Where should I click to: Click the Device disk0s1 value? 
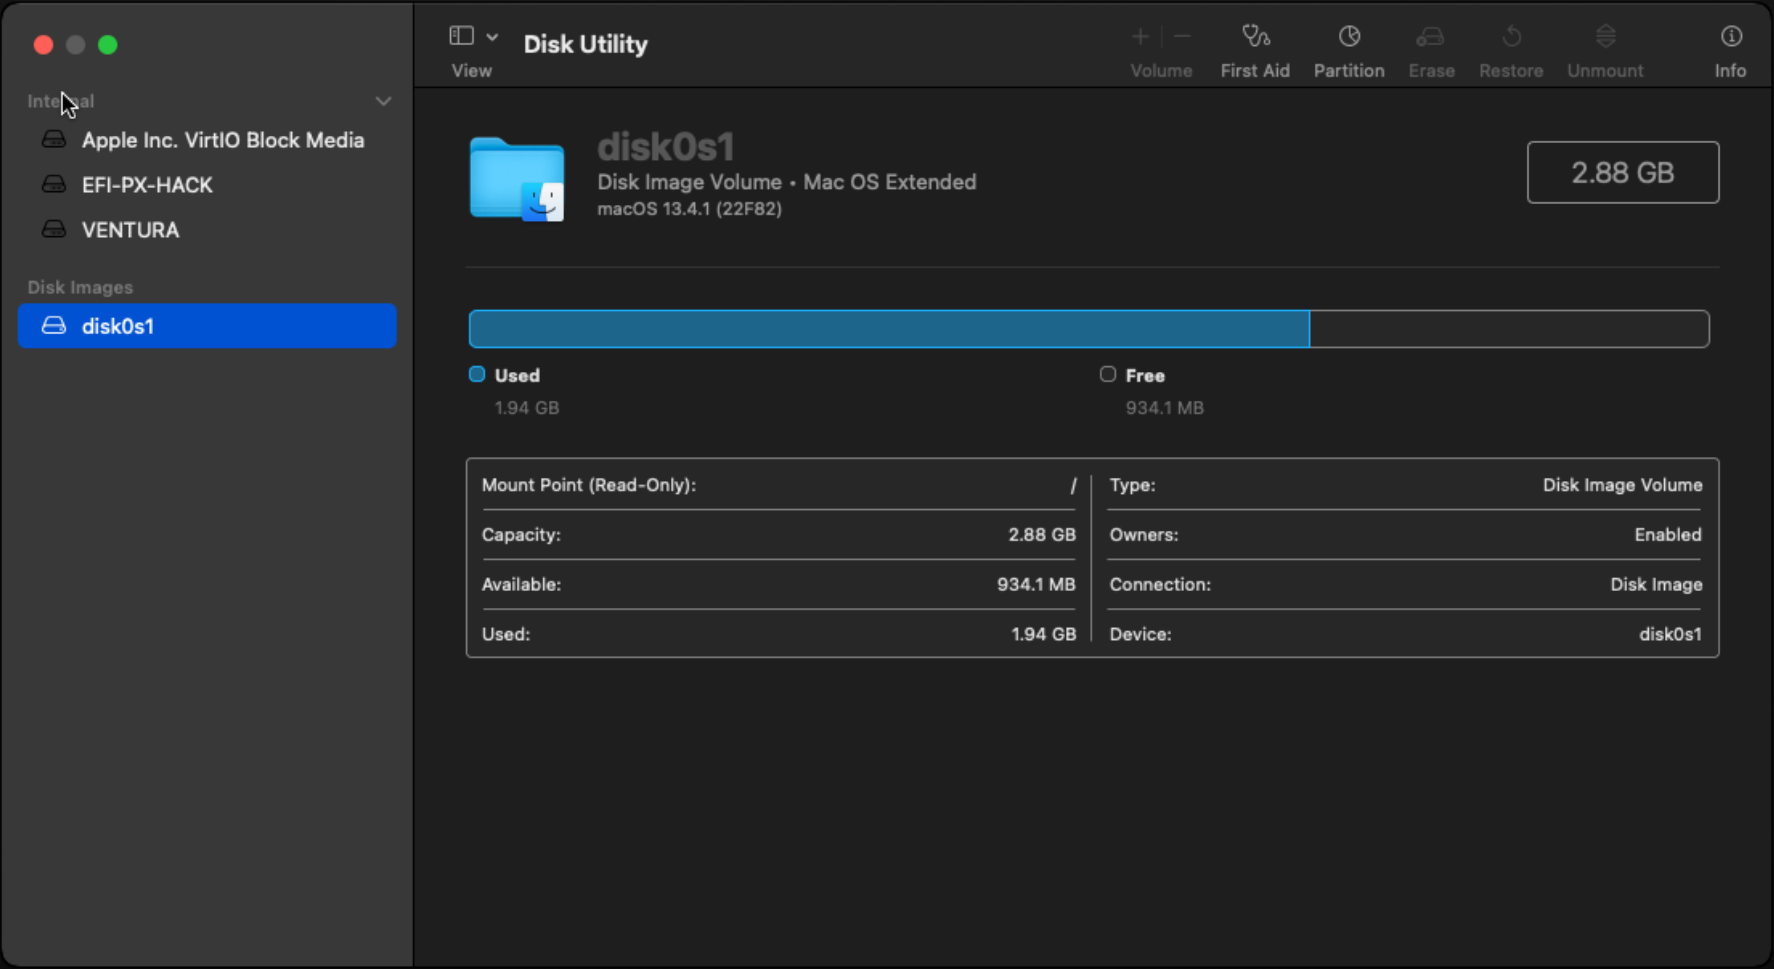point(1670,635)
